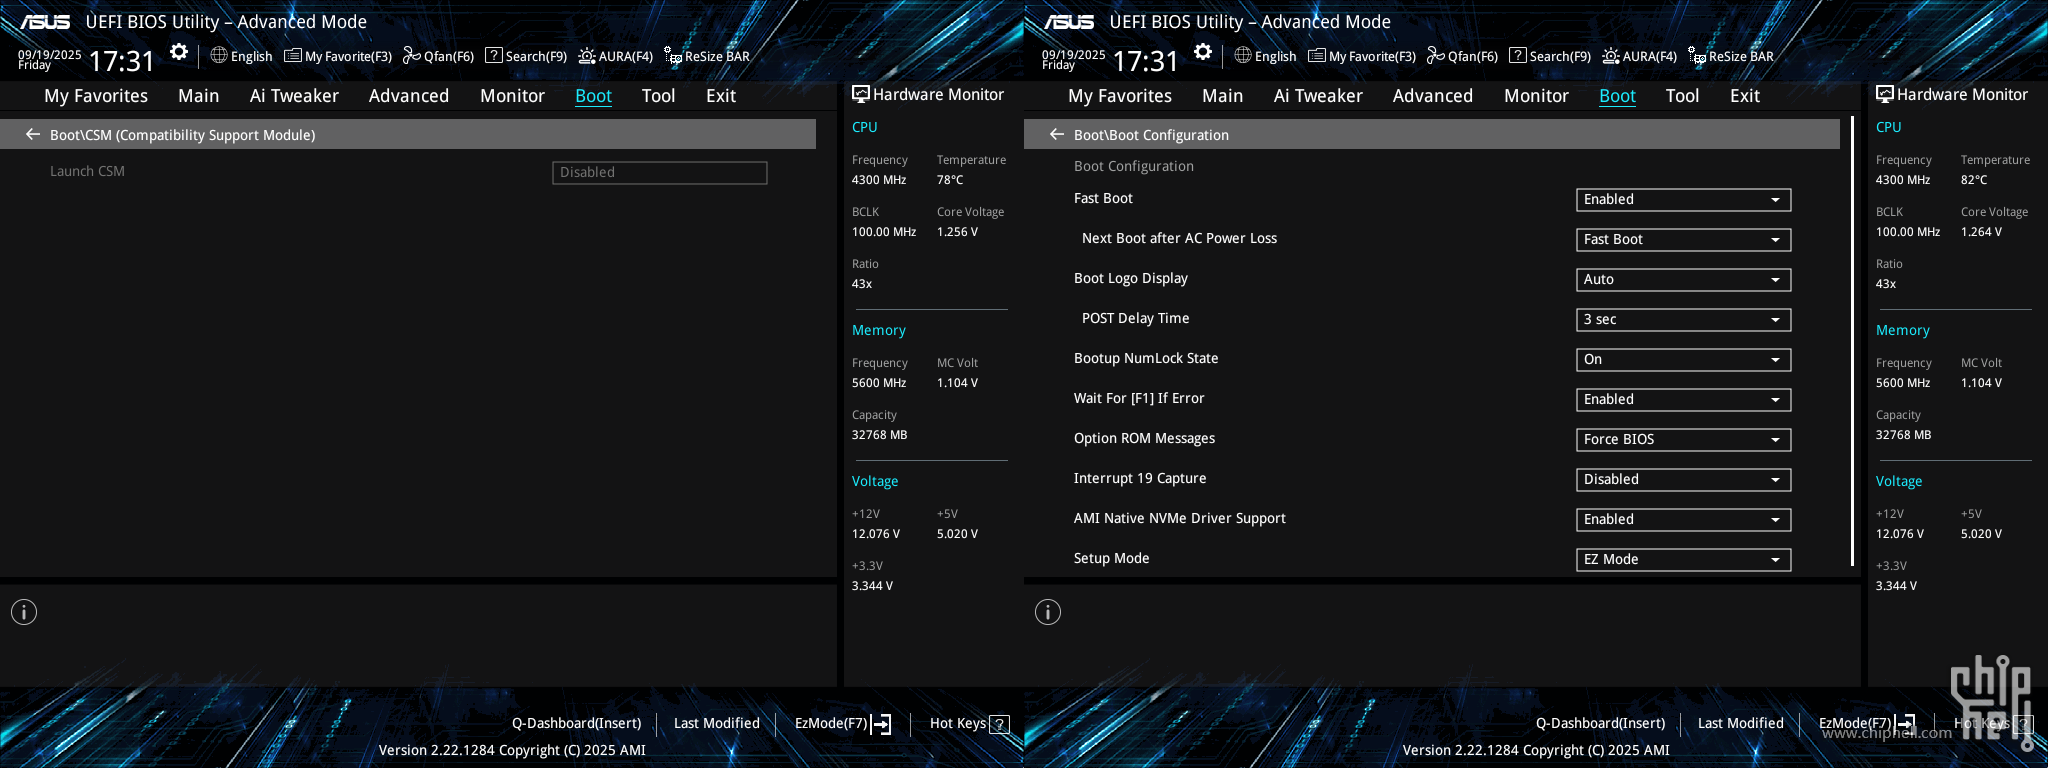Open Search(F9) in left screen

526,56
